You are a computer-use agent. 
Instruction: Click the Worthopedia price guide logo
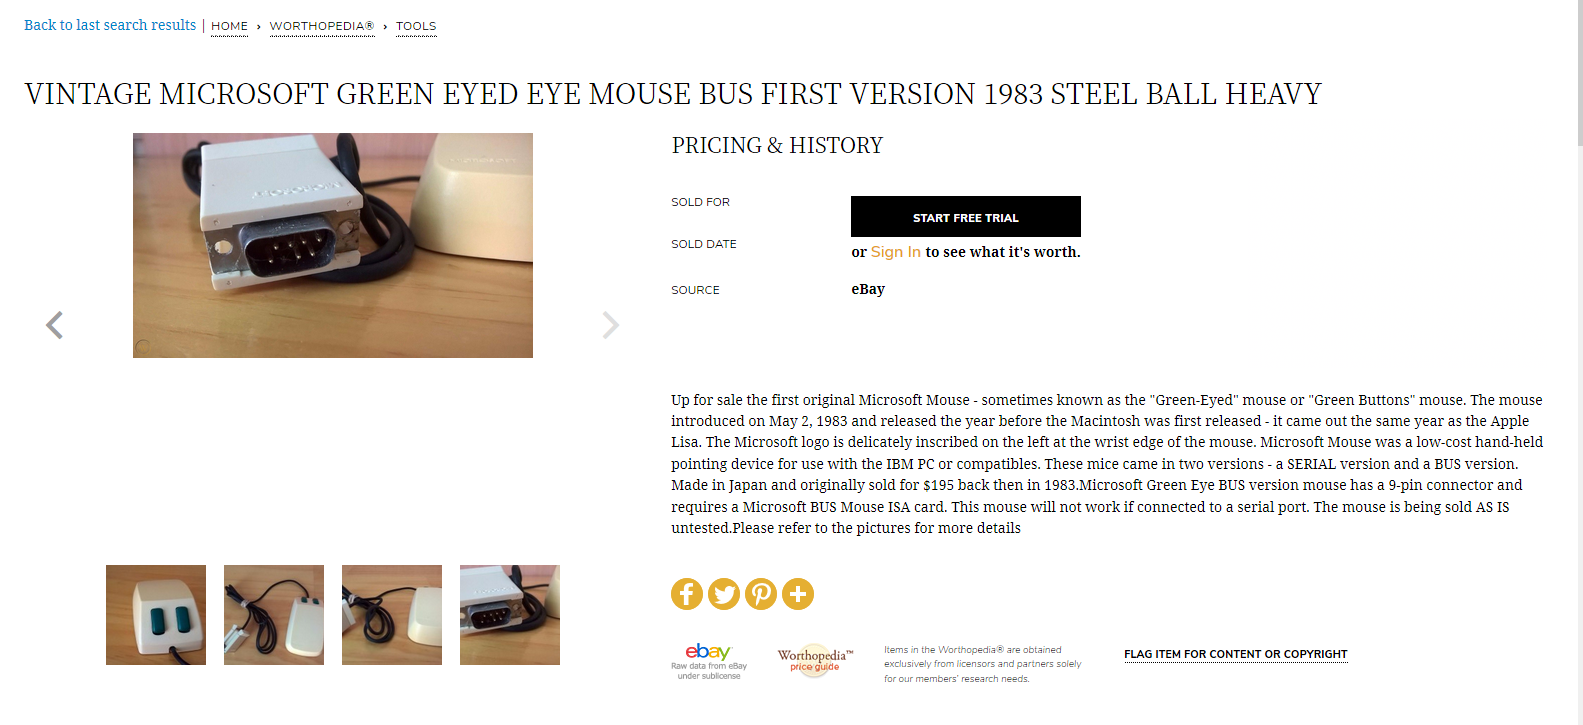click(x=815, y=660)
